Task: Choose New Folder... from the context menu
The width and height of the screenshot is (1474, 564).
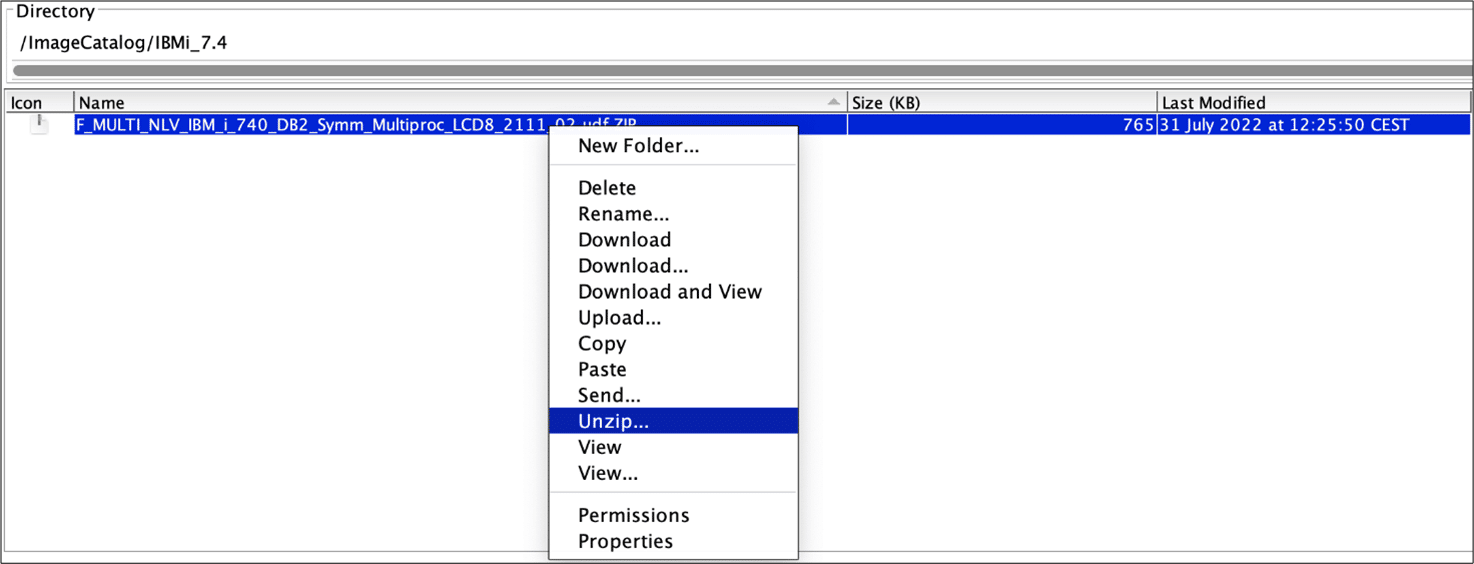Action: (x=638, y=146)
